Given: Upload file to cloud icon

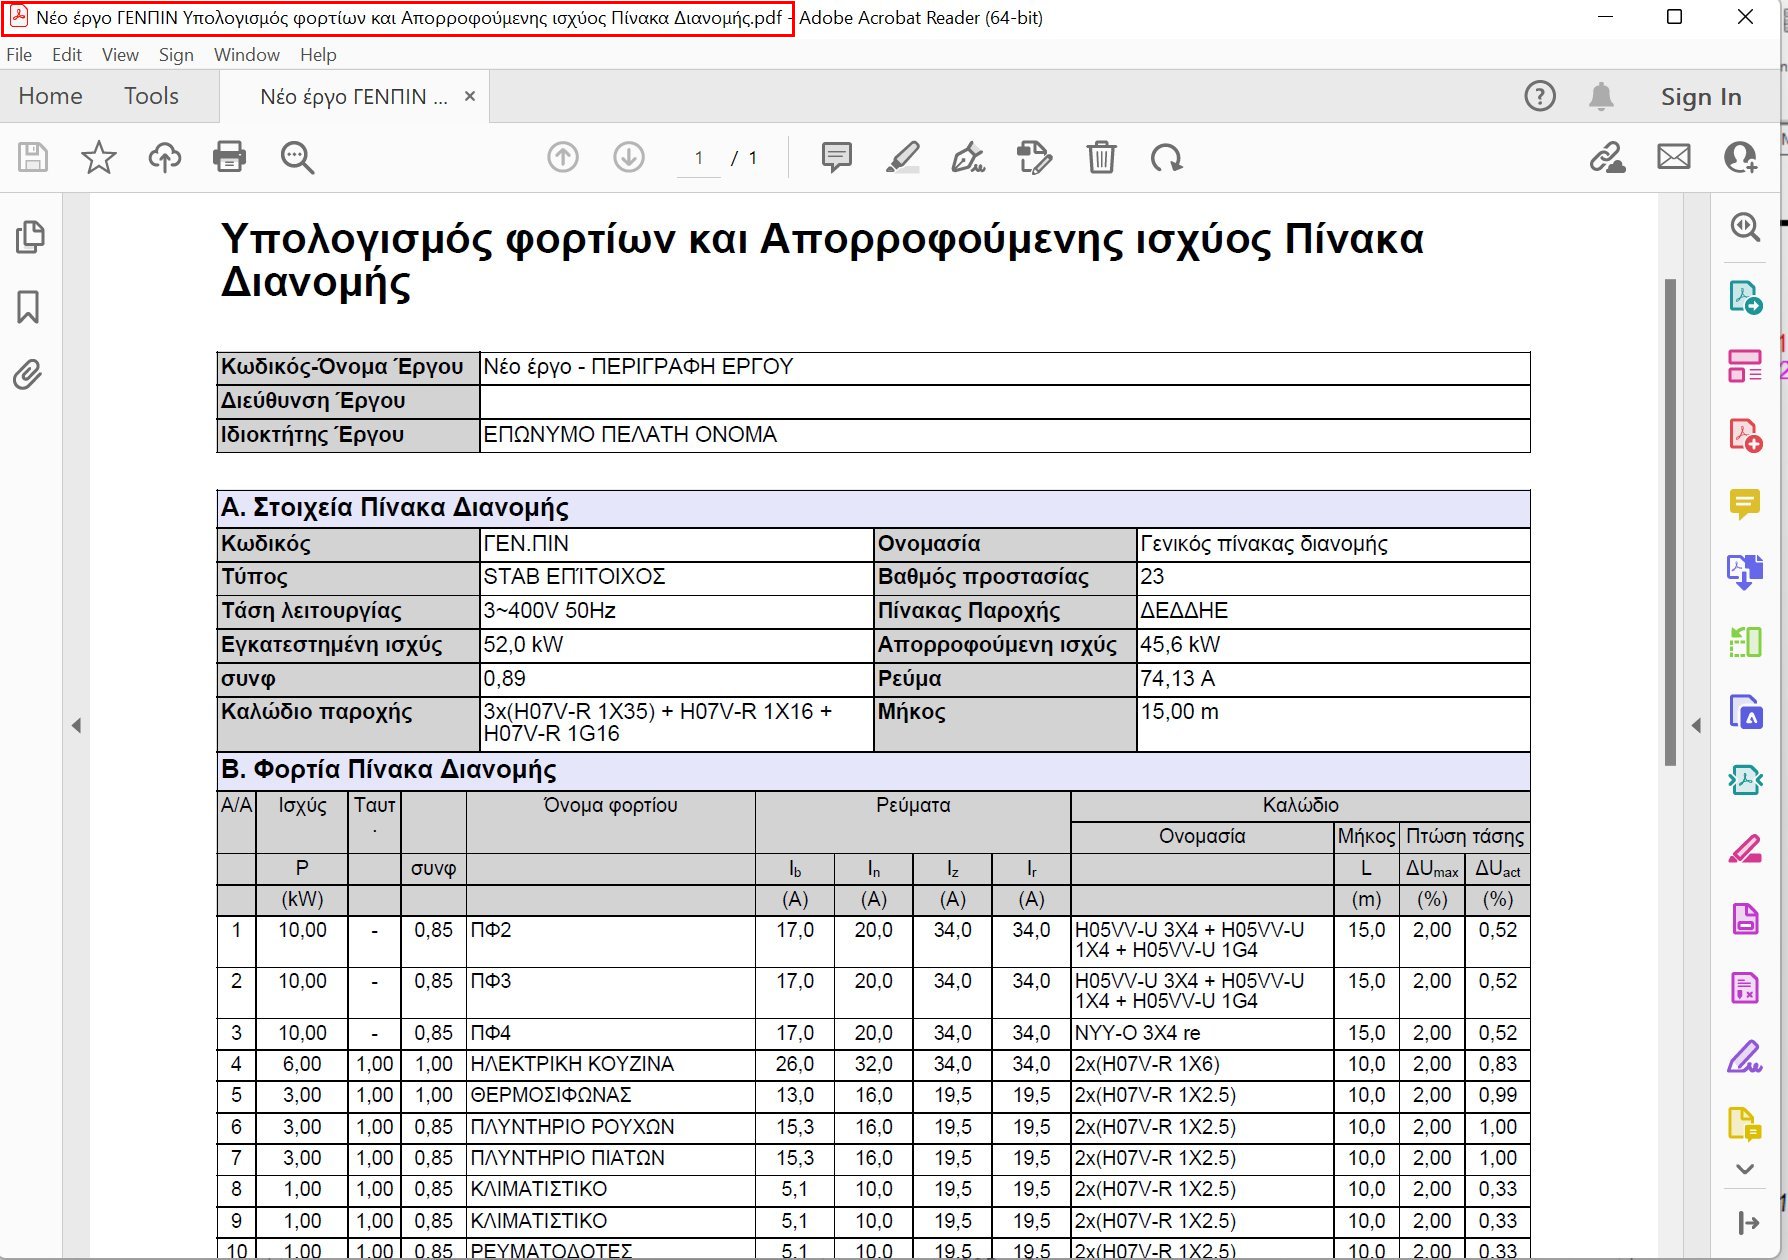Looking at the screenshot, I should tap(165, 157).
